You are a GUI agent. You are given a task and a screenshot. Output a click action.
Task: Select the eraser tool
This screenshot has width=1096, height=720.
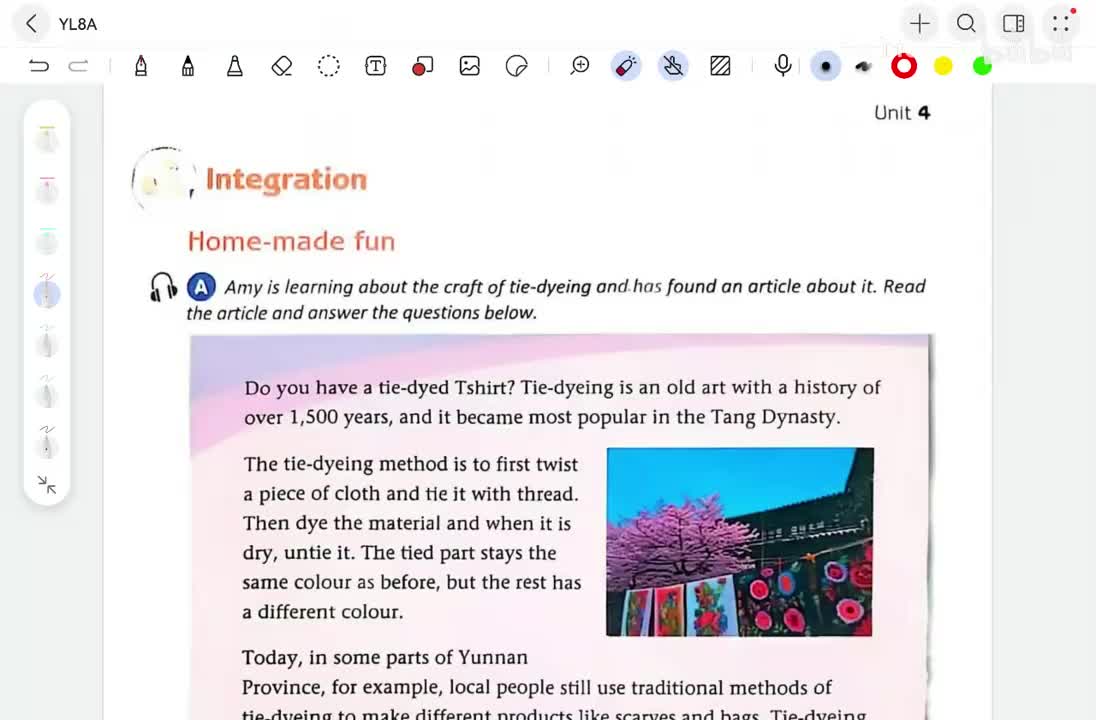[x=282, y=66]
